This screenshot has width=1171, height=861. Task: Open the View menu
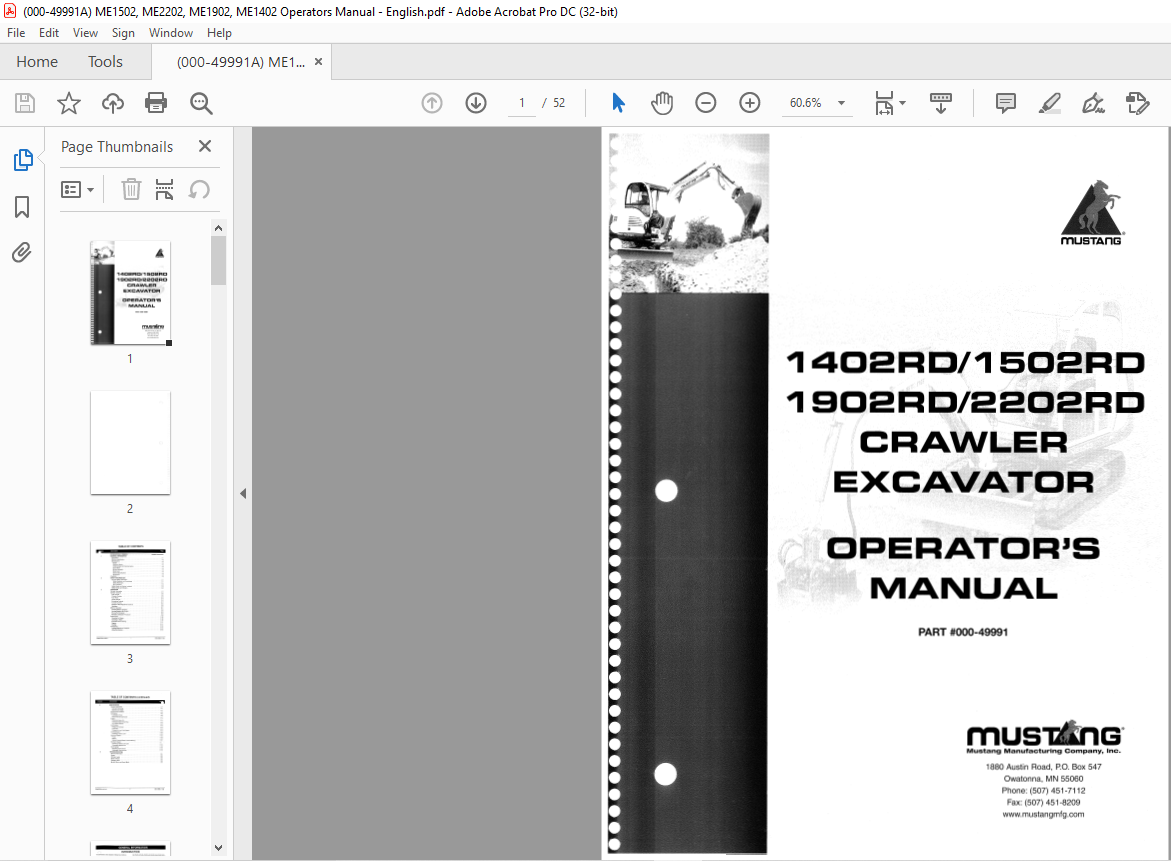[x=85, y=33]
